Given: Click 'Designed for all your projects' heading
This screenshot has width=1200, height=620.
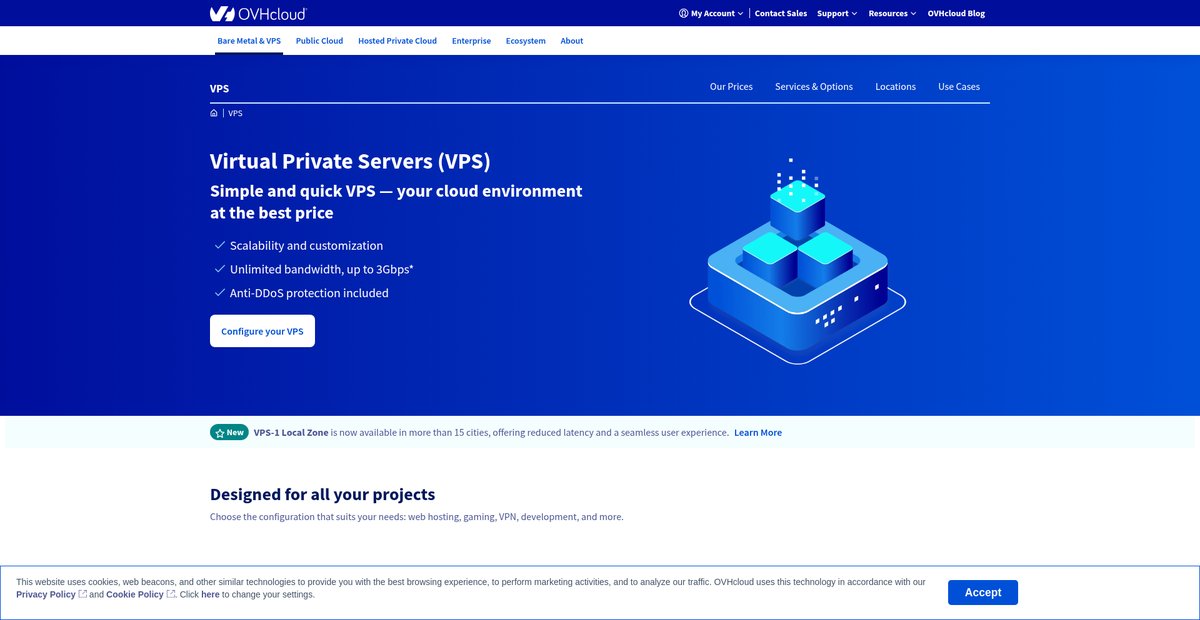Looking at the screenshot, I should pos(322,494).
